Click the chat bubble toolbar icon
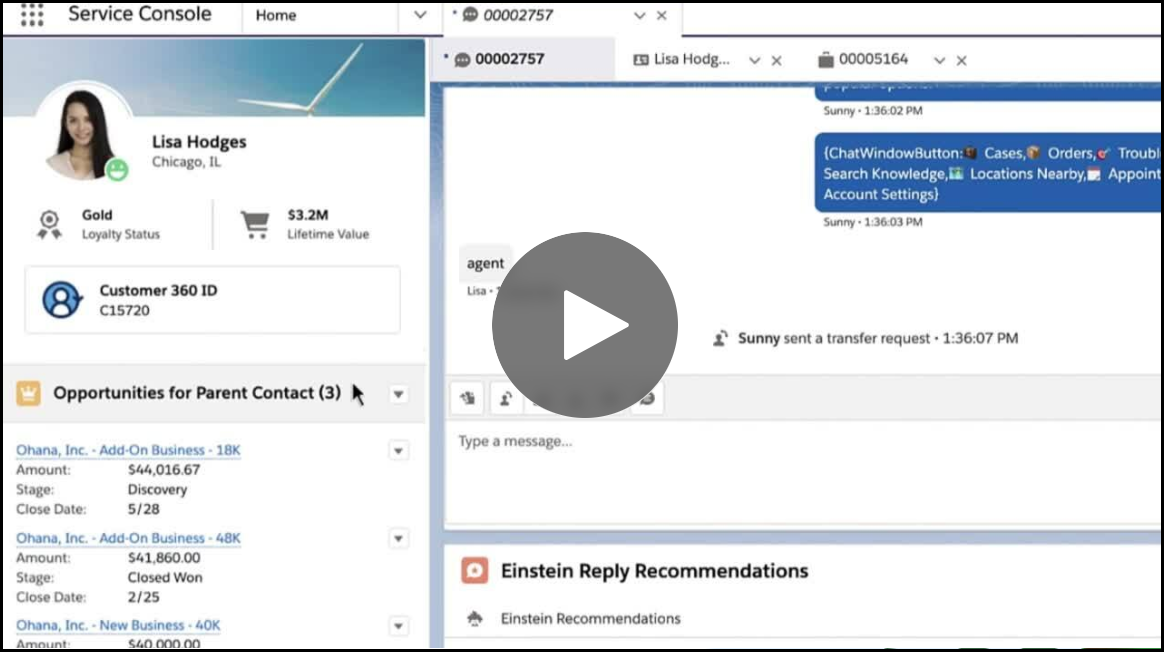 648,399
